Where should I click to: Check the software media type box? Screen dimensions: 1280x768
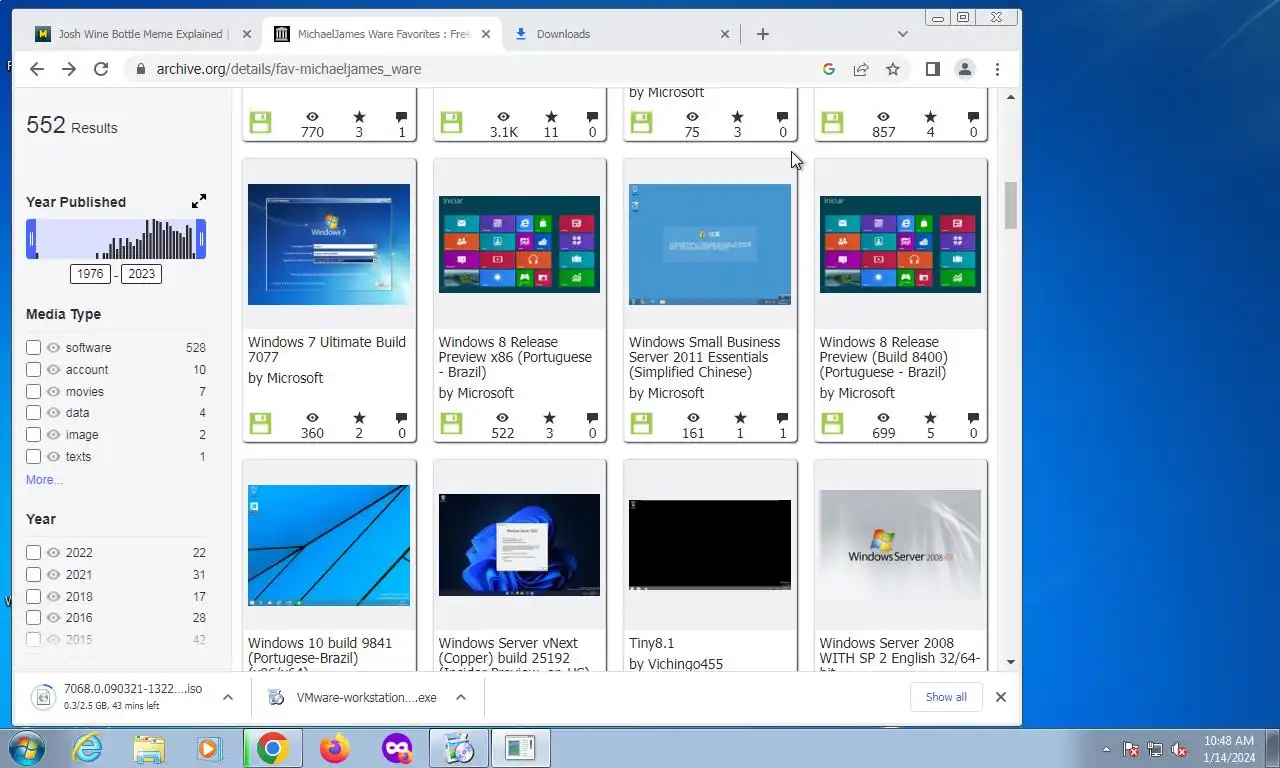tap(33, 347)
